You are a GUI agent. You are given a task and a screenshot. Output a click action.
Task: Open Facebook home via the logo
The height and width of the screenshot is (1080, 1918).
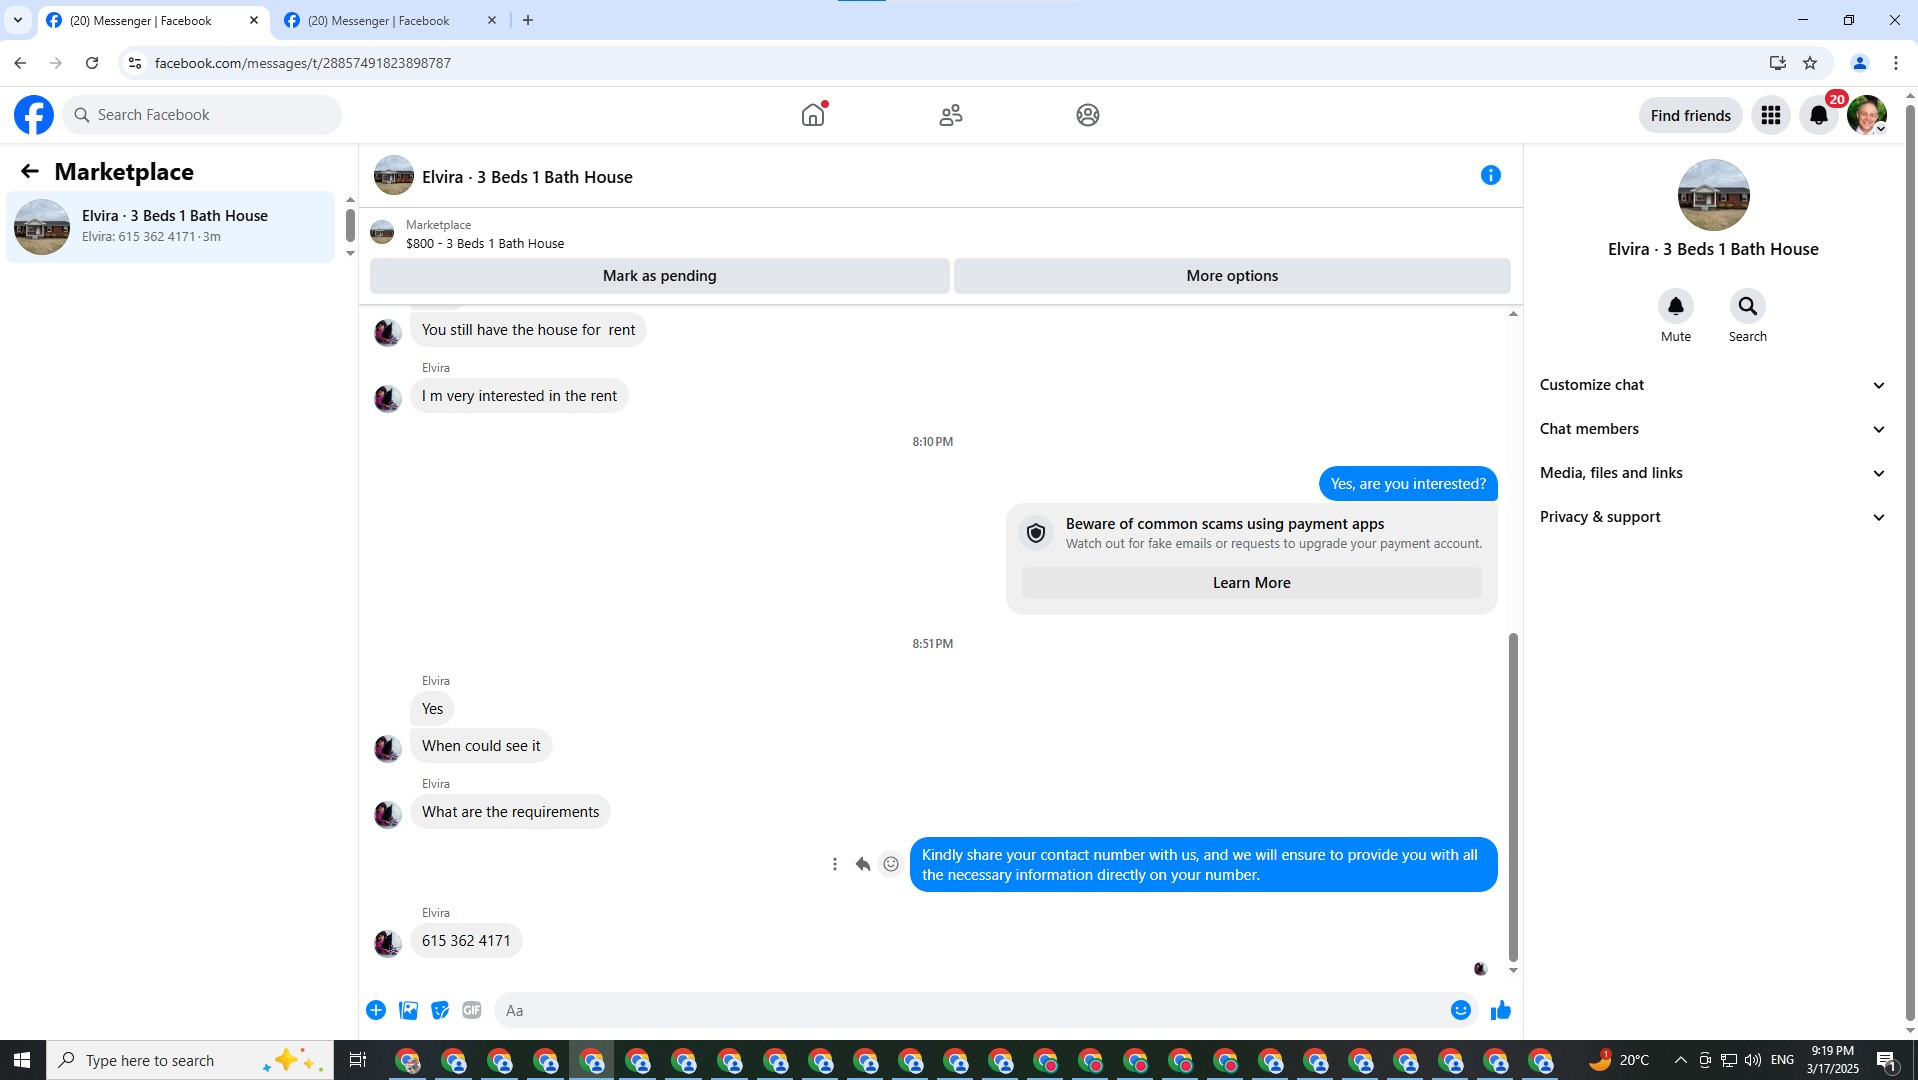34,115
